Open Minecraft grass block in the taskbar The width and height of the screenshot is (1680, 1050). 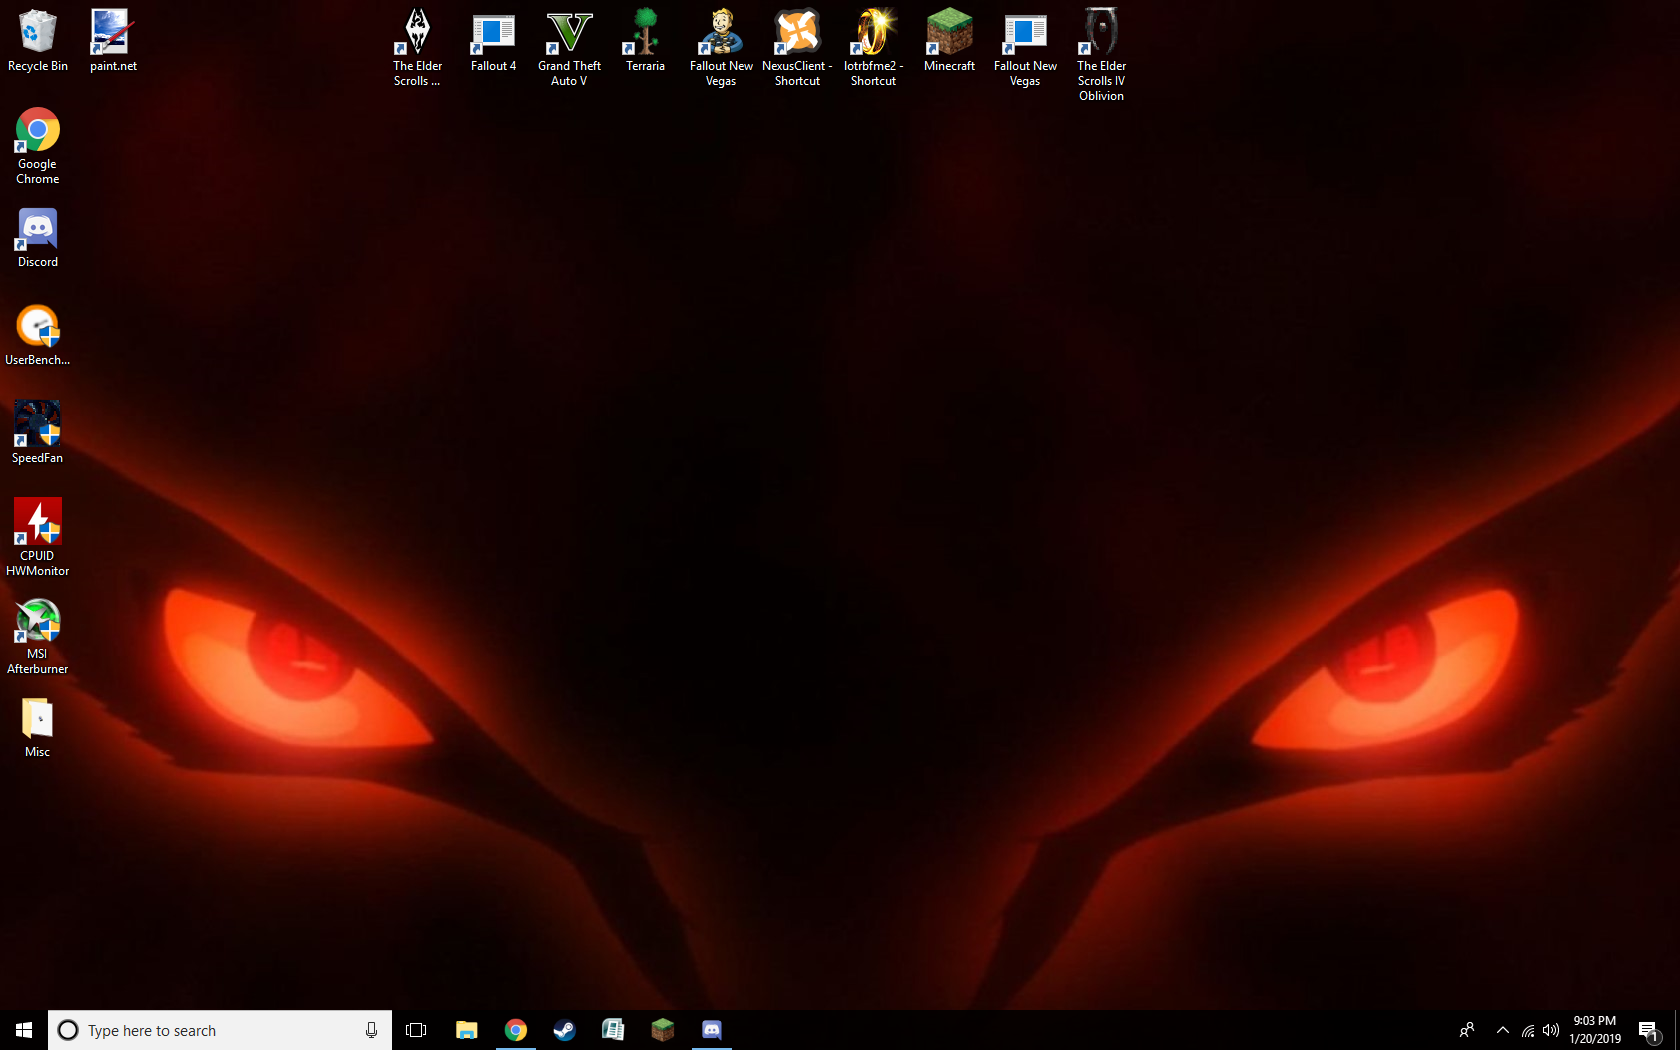click(x=662, y=1030)
